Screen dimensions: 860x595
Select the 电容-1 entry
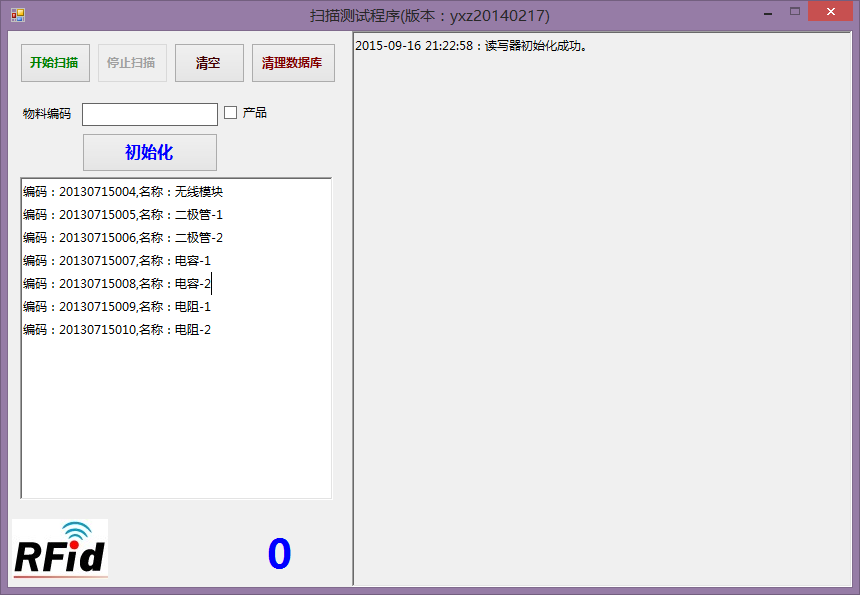coord(115,260)
